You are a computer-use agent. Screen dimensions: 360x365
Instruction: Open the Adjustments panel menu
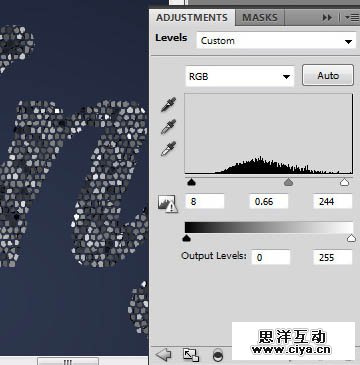pyautogui.click(x=351, y=18)
